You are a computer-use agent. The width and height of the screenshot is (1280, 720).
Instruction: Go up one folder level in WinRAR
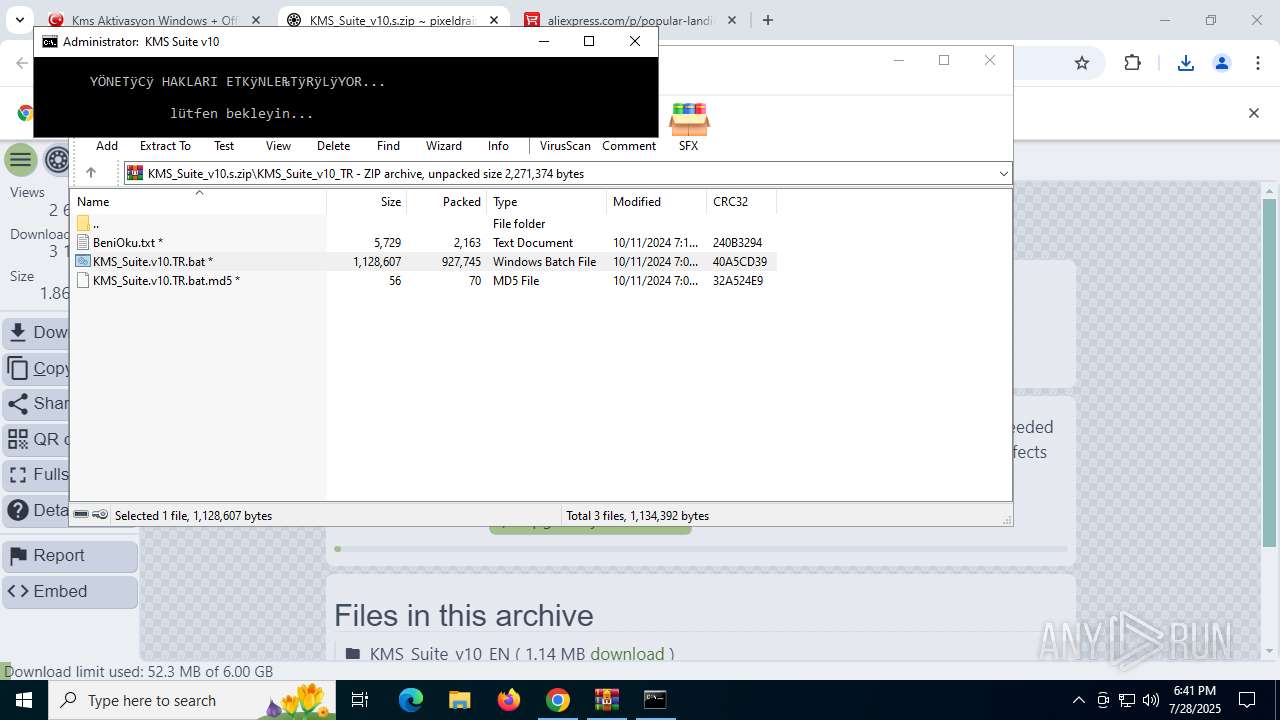coord(91,173)
